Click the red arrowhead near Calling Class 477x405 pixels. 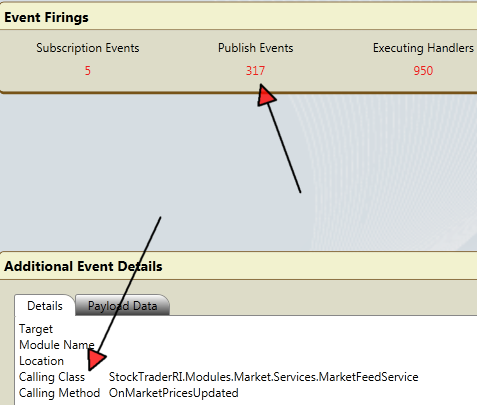[96, 359]
